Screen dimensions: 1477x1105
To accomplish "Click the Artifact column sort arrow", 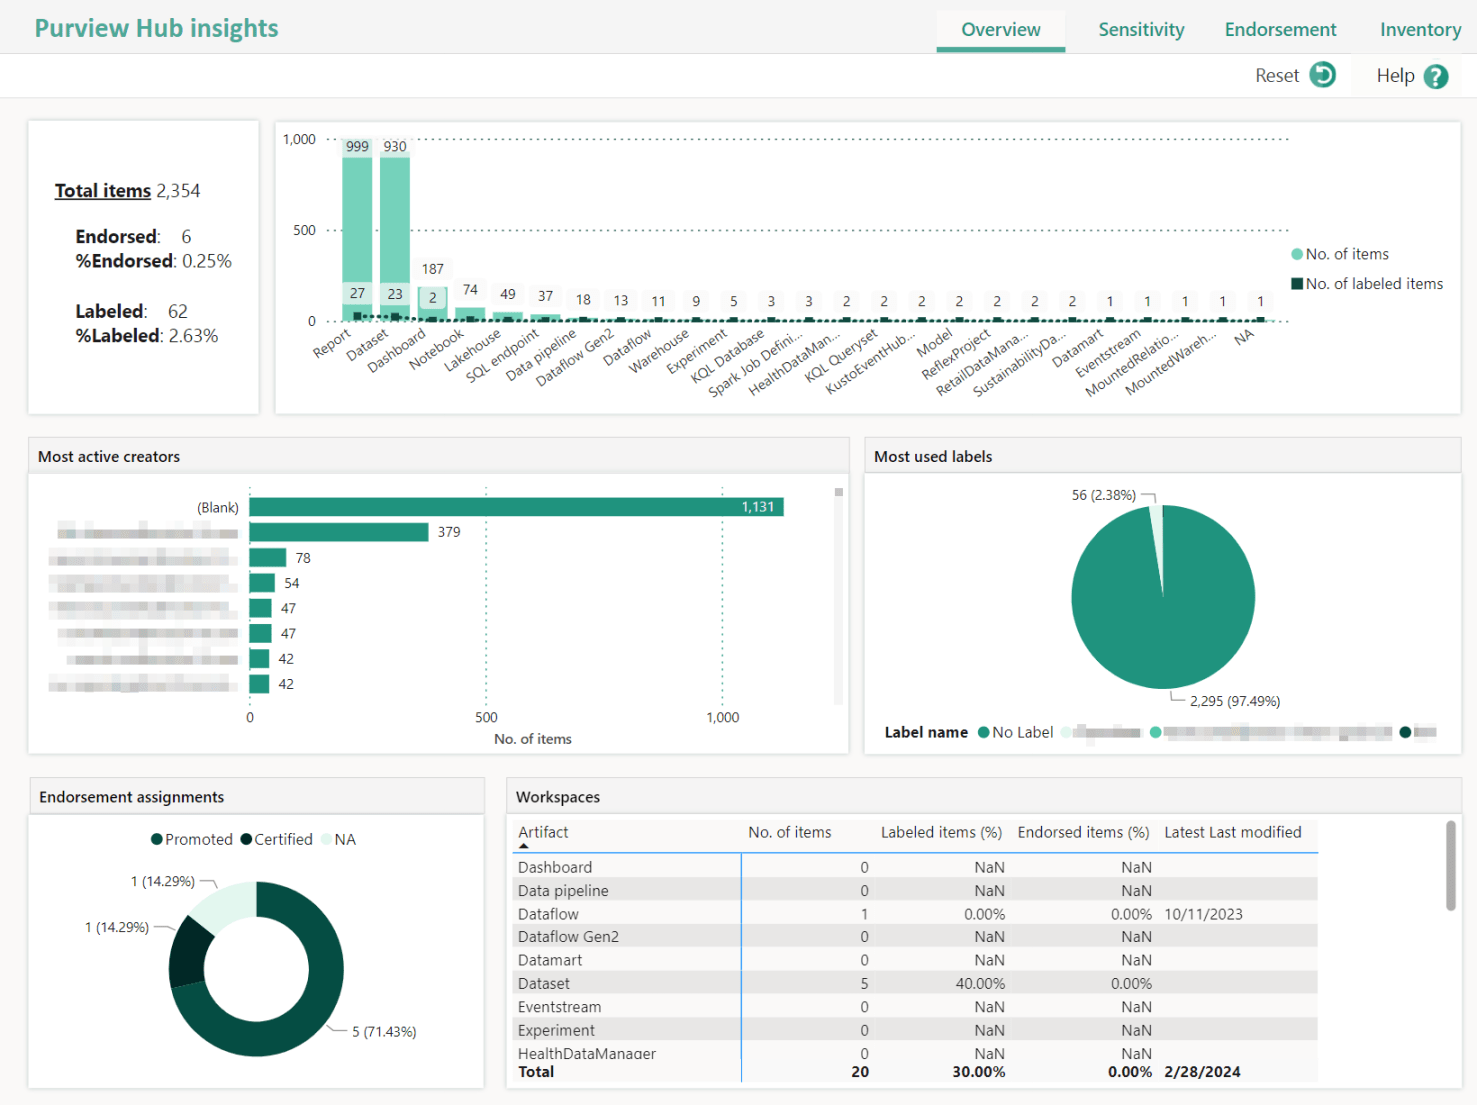I will coord(524,845).
